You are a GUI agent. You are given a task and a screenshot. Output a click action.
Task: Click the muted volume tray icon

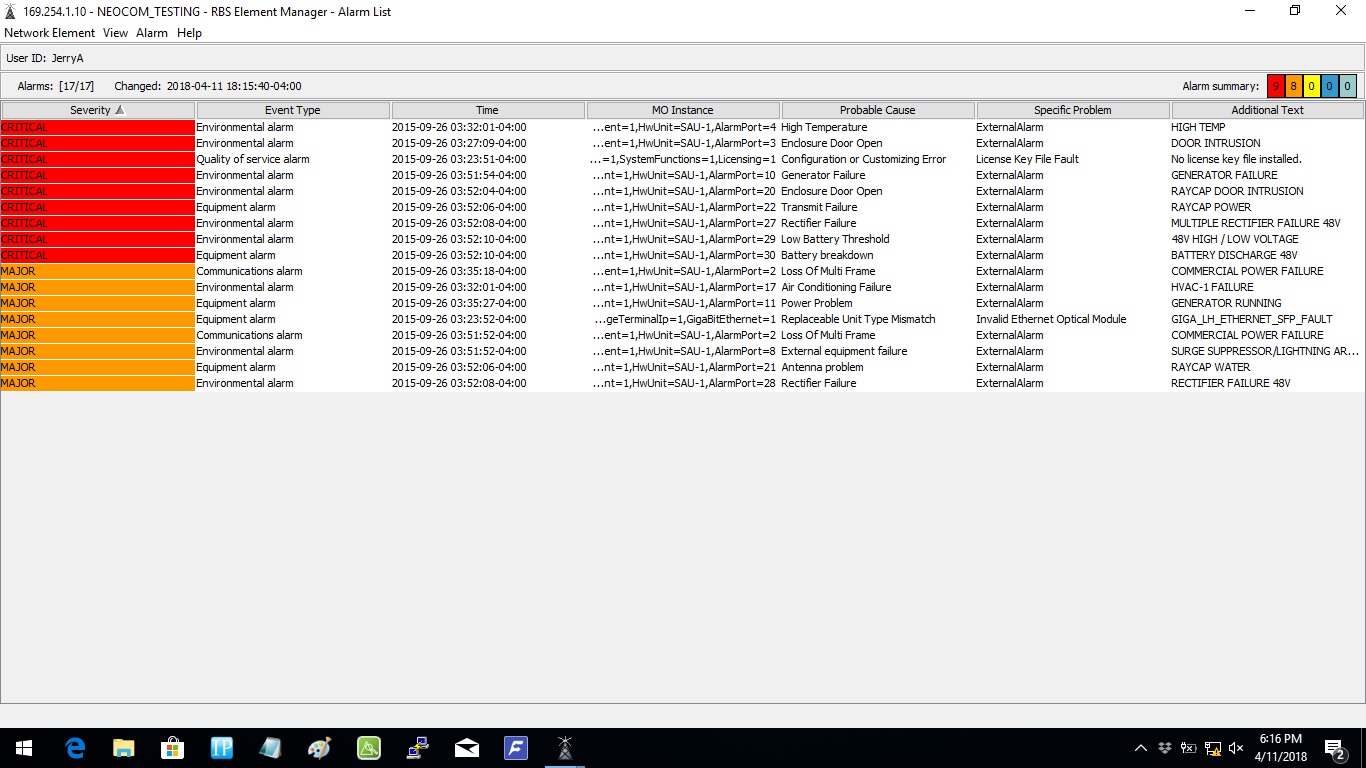1237,748
